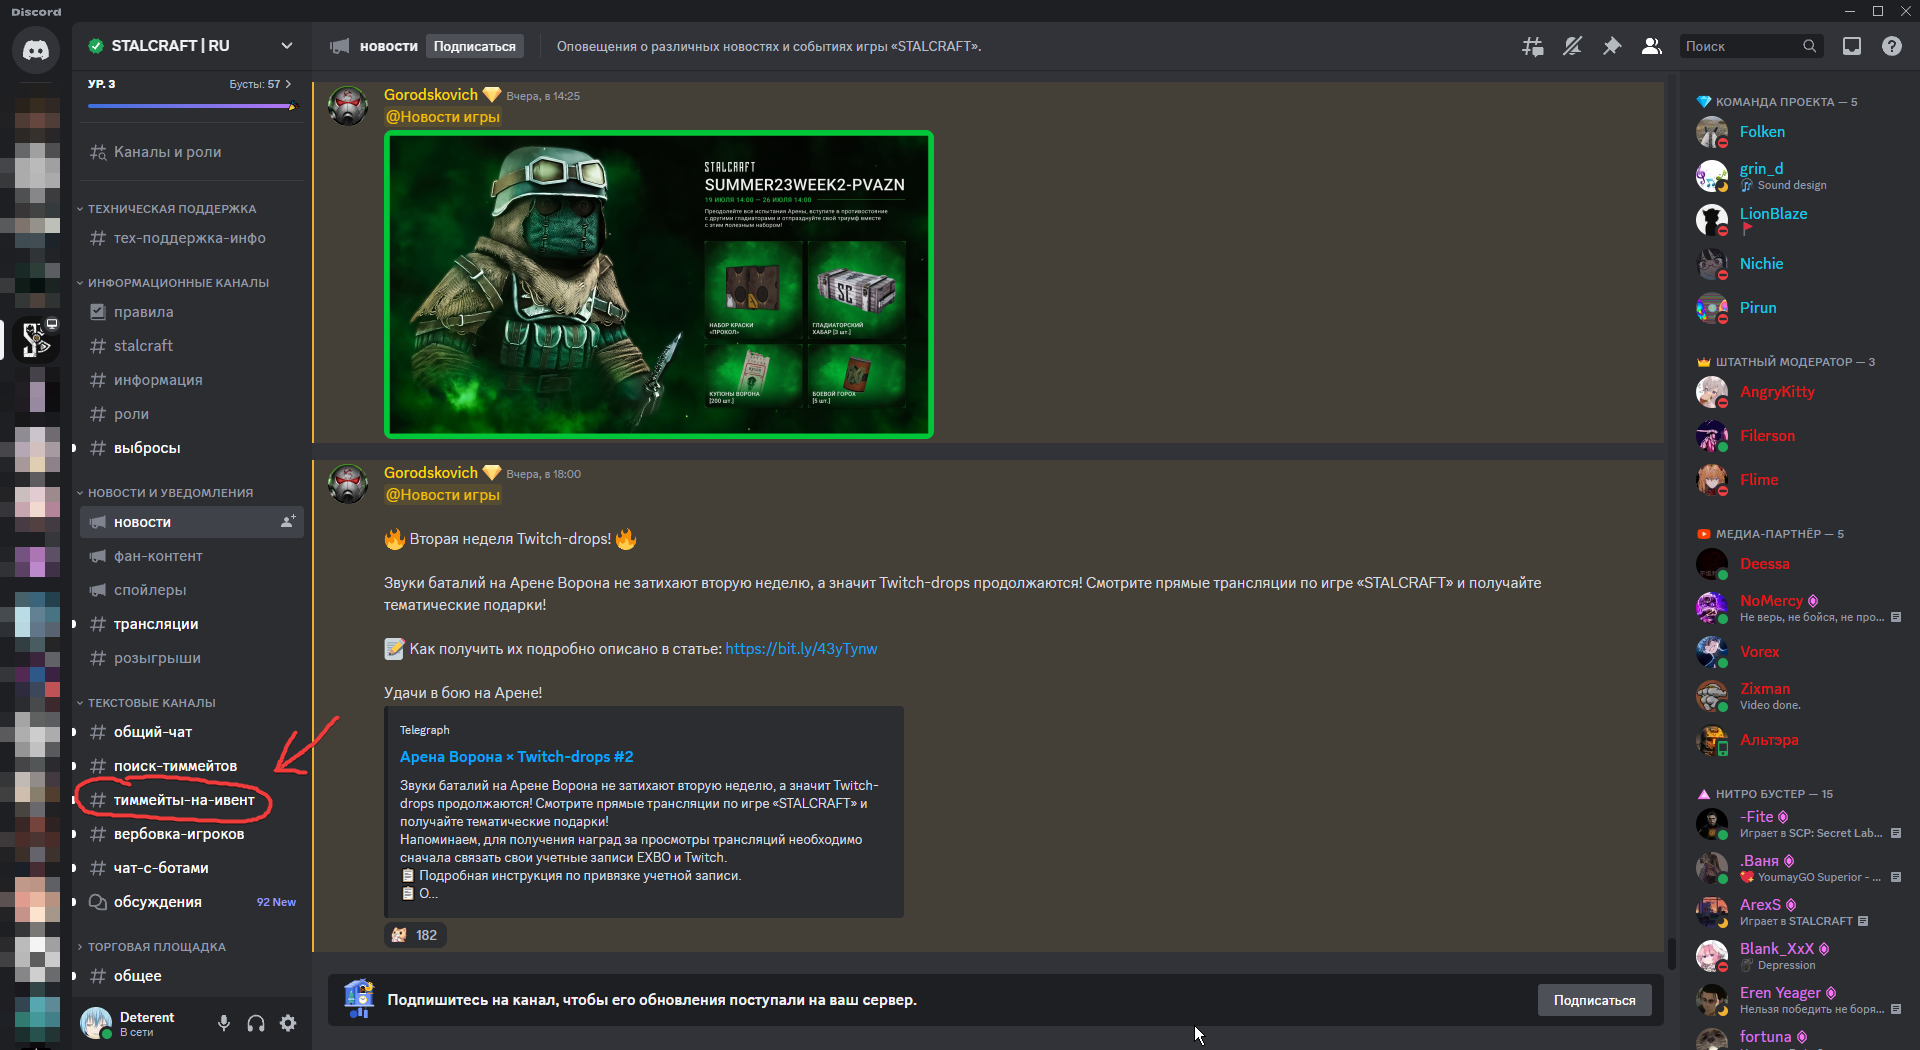Click Gorodskovich name on 14:25 message
Viewport: 1920px width, 1050px height.
pyautogui.click(x=431, y=95)
